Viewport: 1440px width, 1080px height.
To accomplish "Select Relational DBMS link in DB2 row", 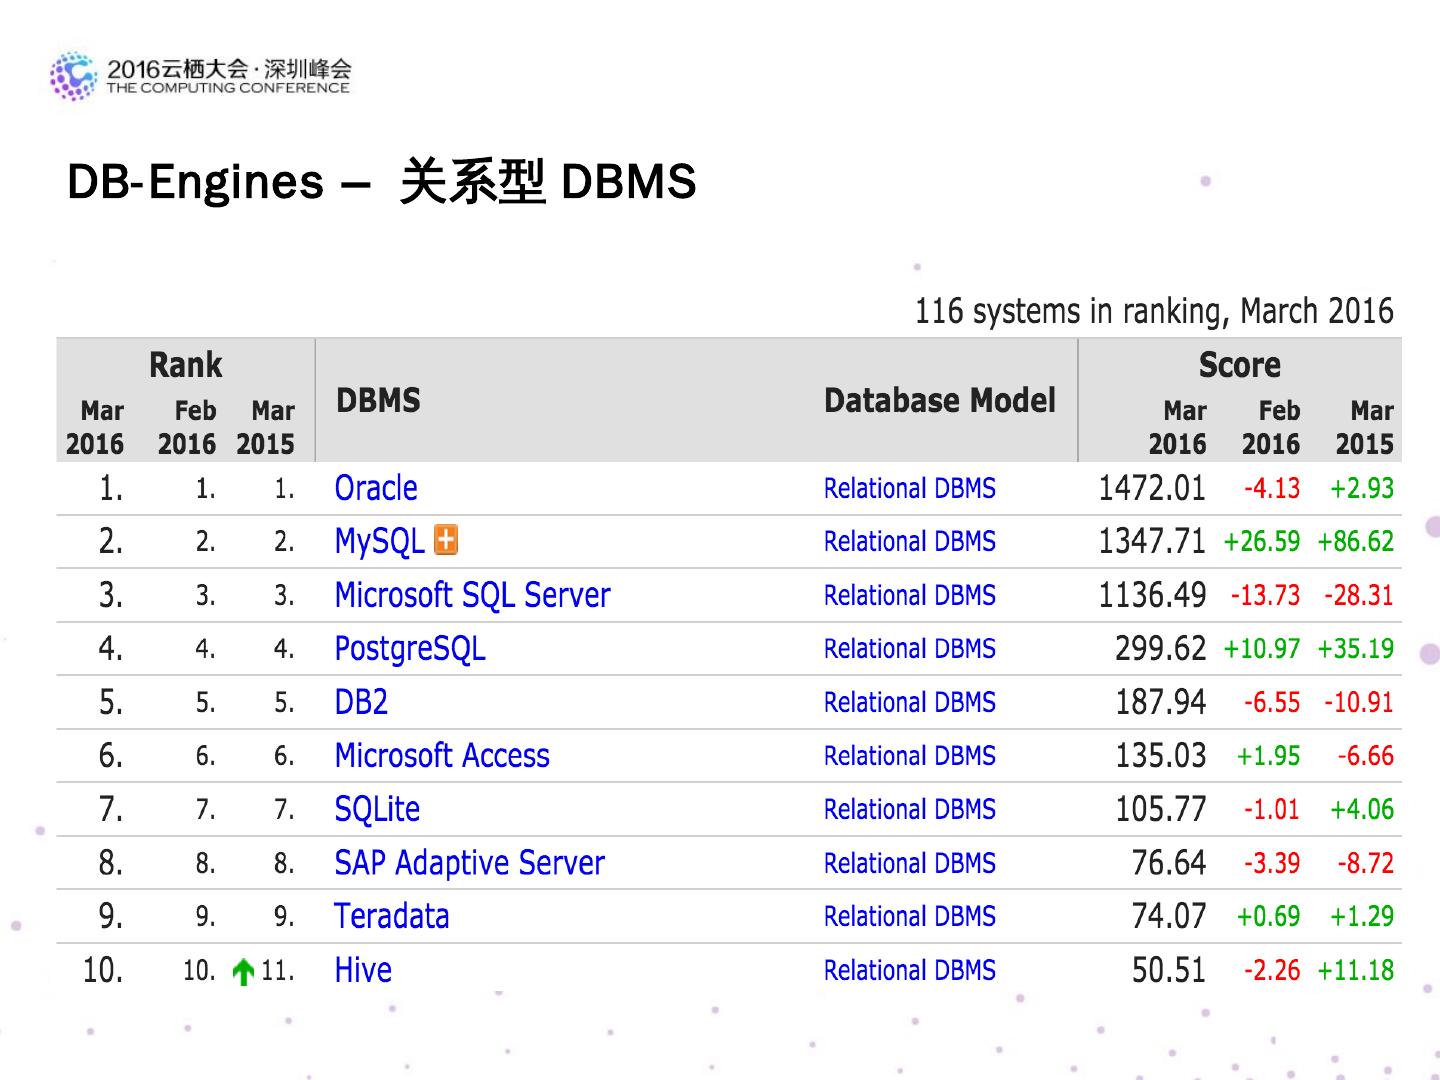I will click(910, 702).
